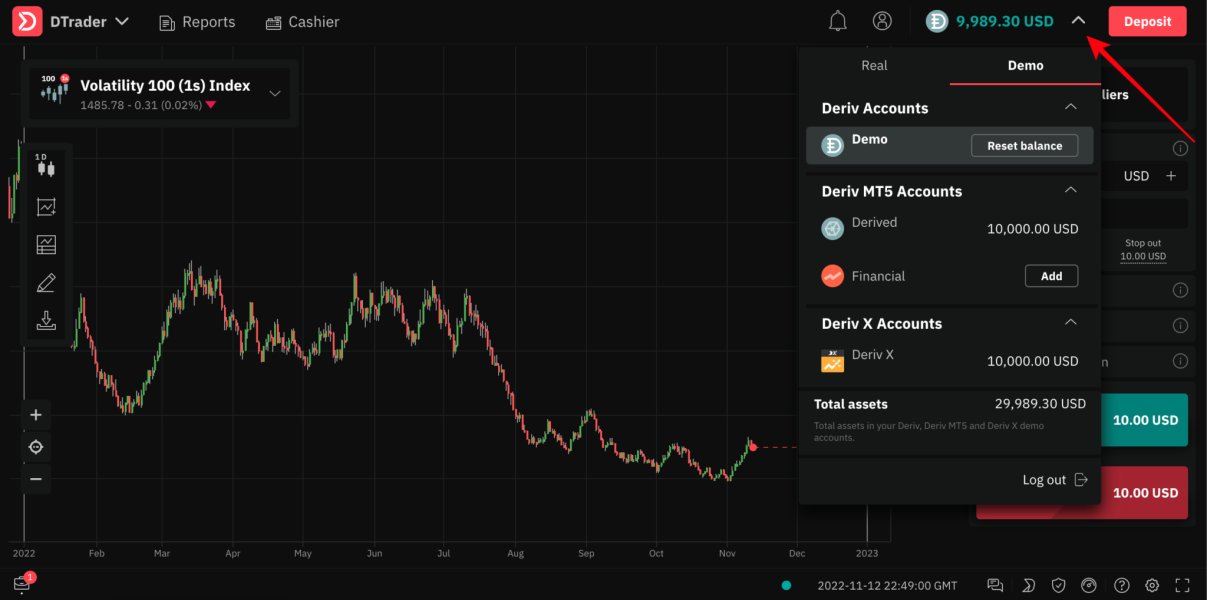Enter fullscreen mode from the footer
This screenshot has height=600, width=1207.
(1183, 585)
